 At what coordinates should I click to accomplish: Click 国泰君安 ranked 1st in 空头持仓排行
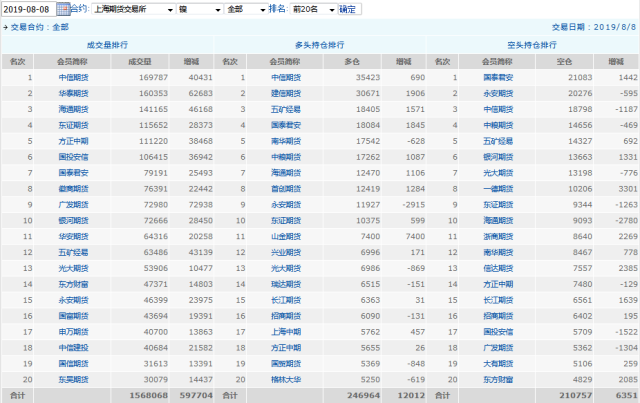click(x=498, y=78)
